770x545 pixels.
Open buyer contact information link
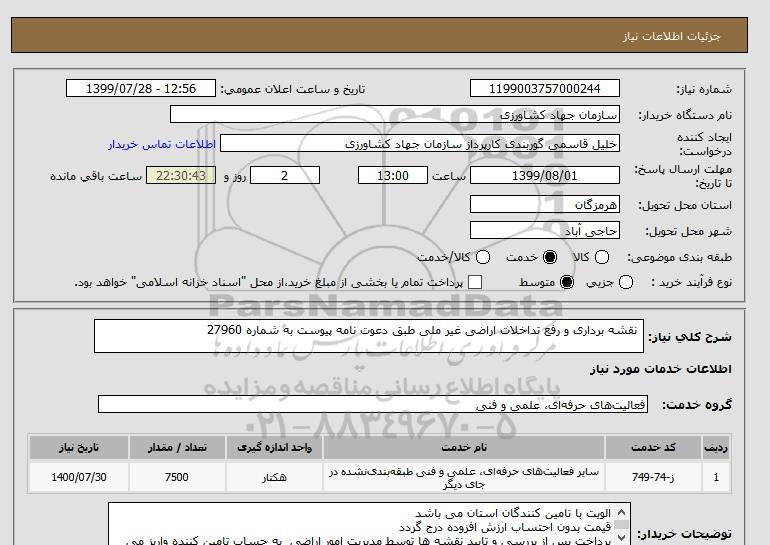click(162, 145)
